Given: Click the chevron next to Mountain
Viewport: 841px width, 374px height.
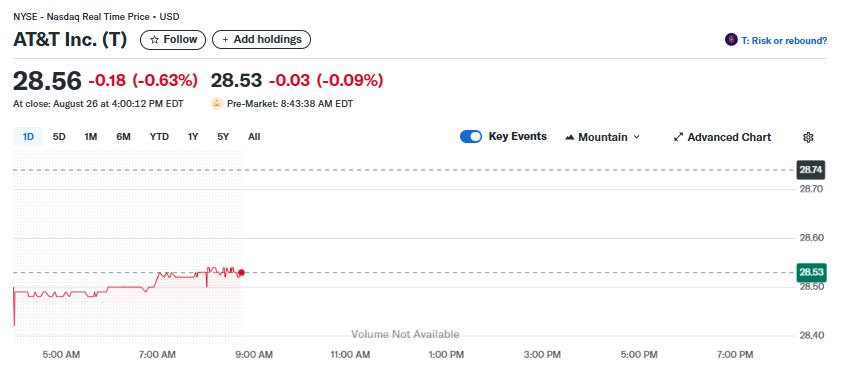Looking at the screenshot, I should [637, 137].
